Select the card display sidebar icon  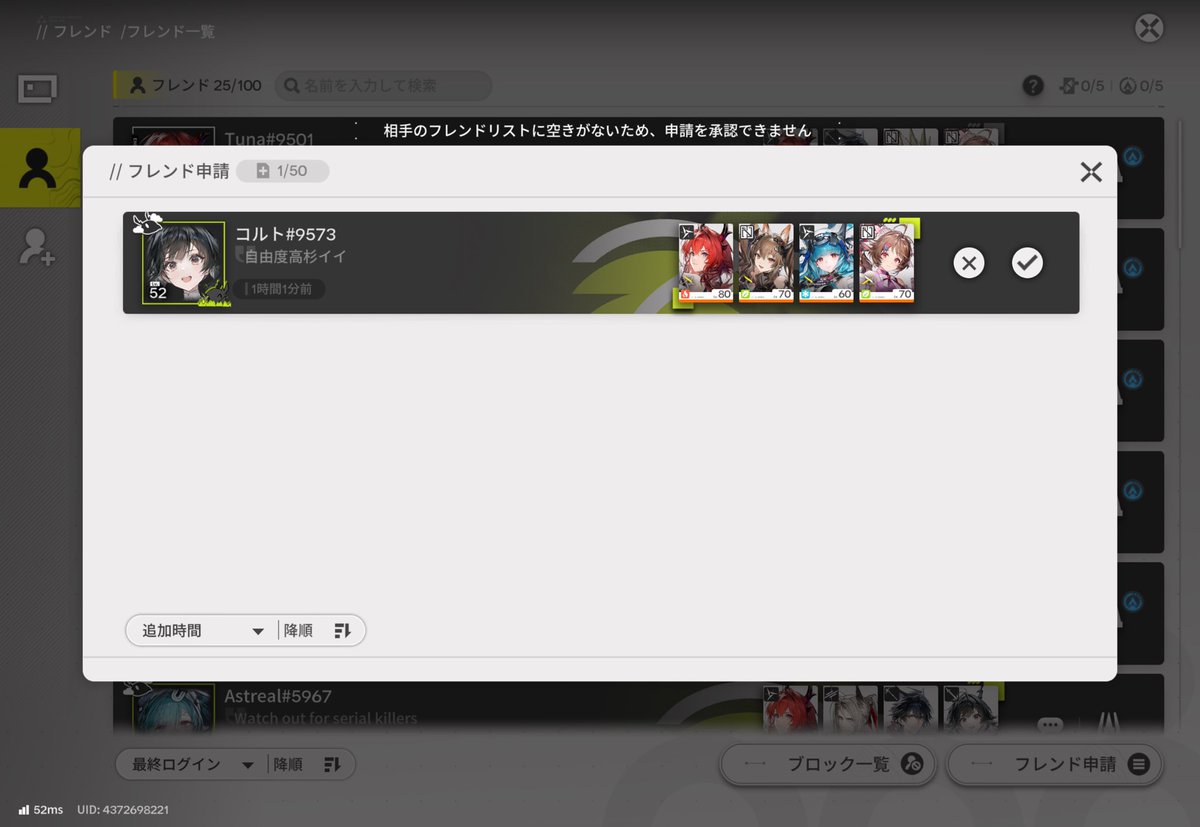[x=37, y=89]
